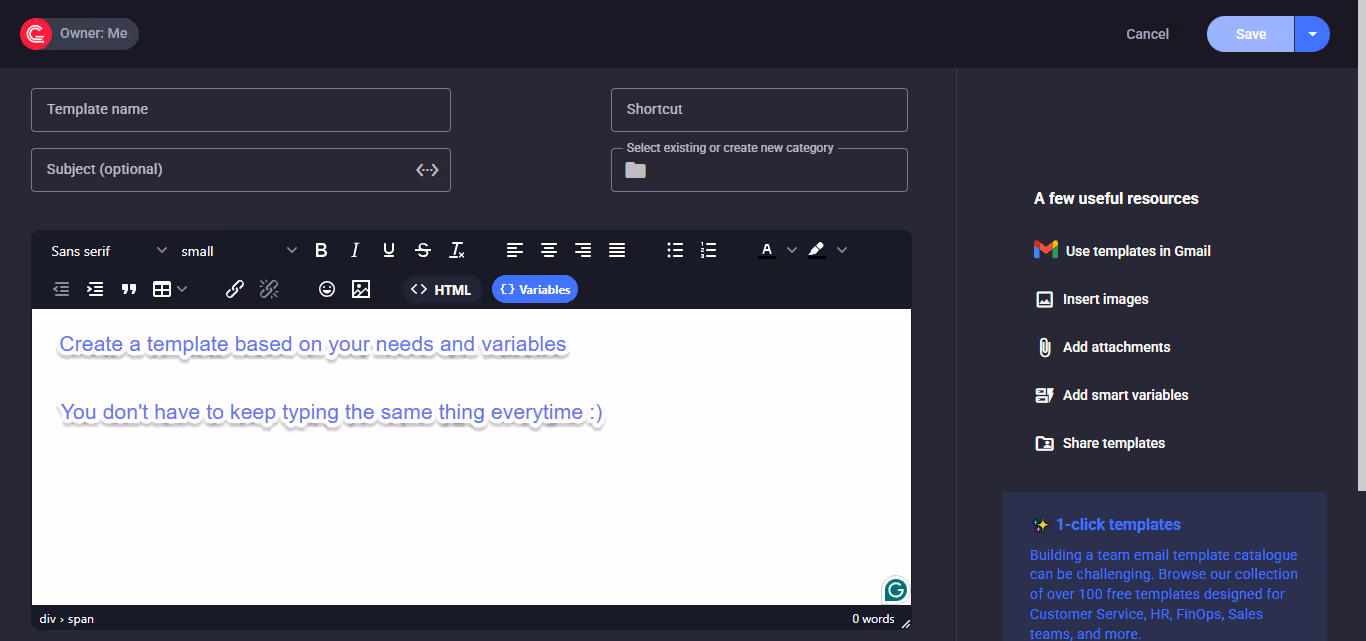This screenshot has width=1366, height=641.
Task: Apply italic formatting
Action: point(354,250)
